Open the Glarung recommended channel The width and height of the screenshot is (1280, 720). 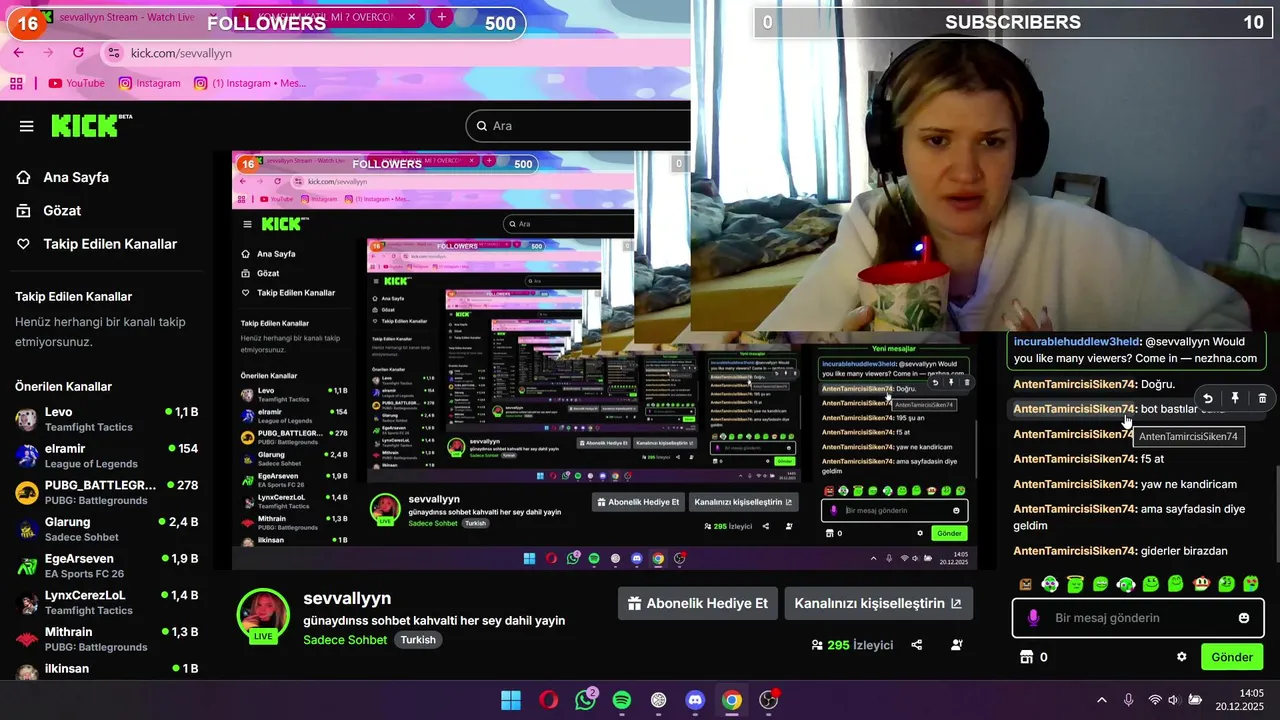(x=106, y=529)
